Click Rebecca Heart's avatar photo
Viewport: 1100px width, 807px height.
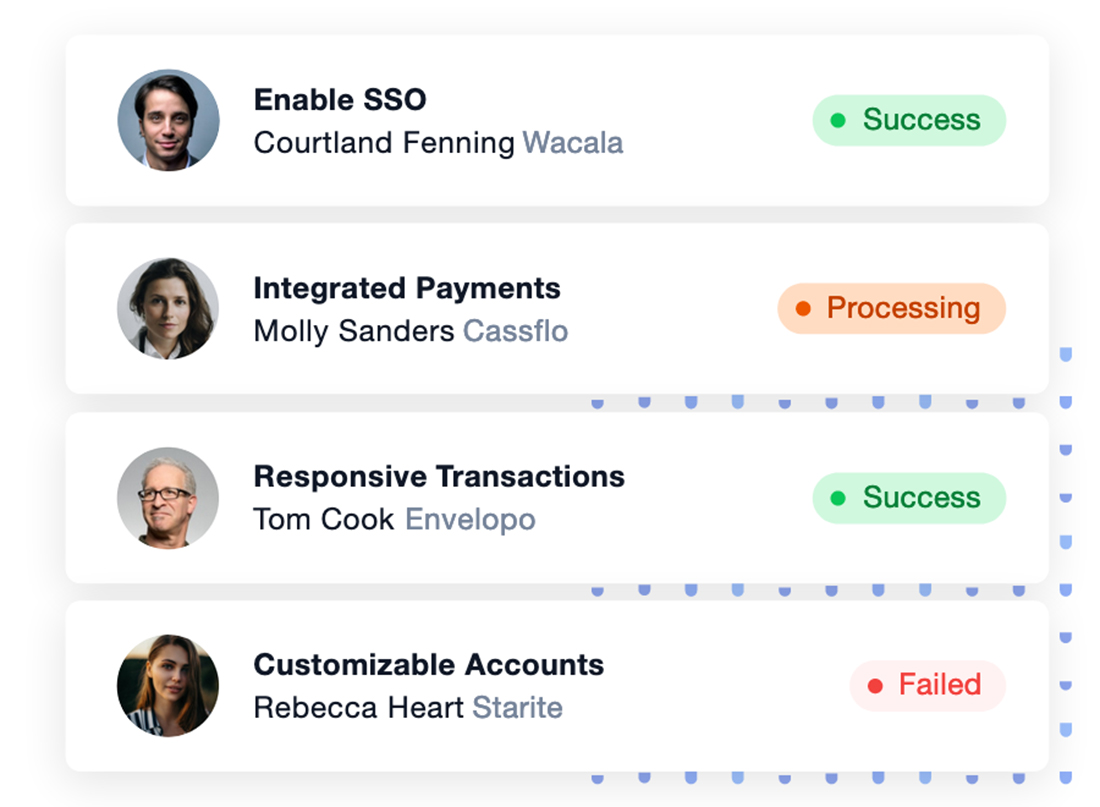pos(168,686)
